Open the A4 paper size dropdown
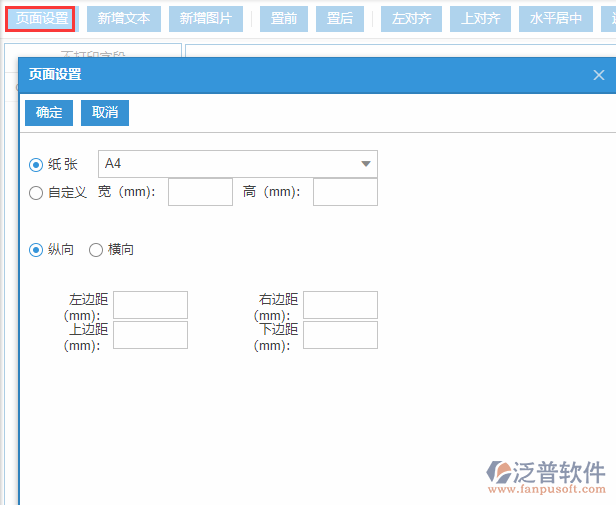 pos(238,164)
